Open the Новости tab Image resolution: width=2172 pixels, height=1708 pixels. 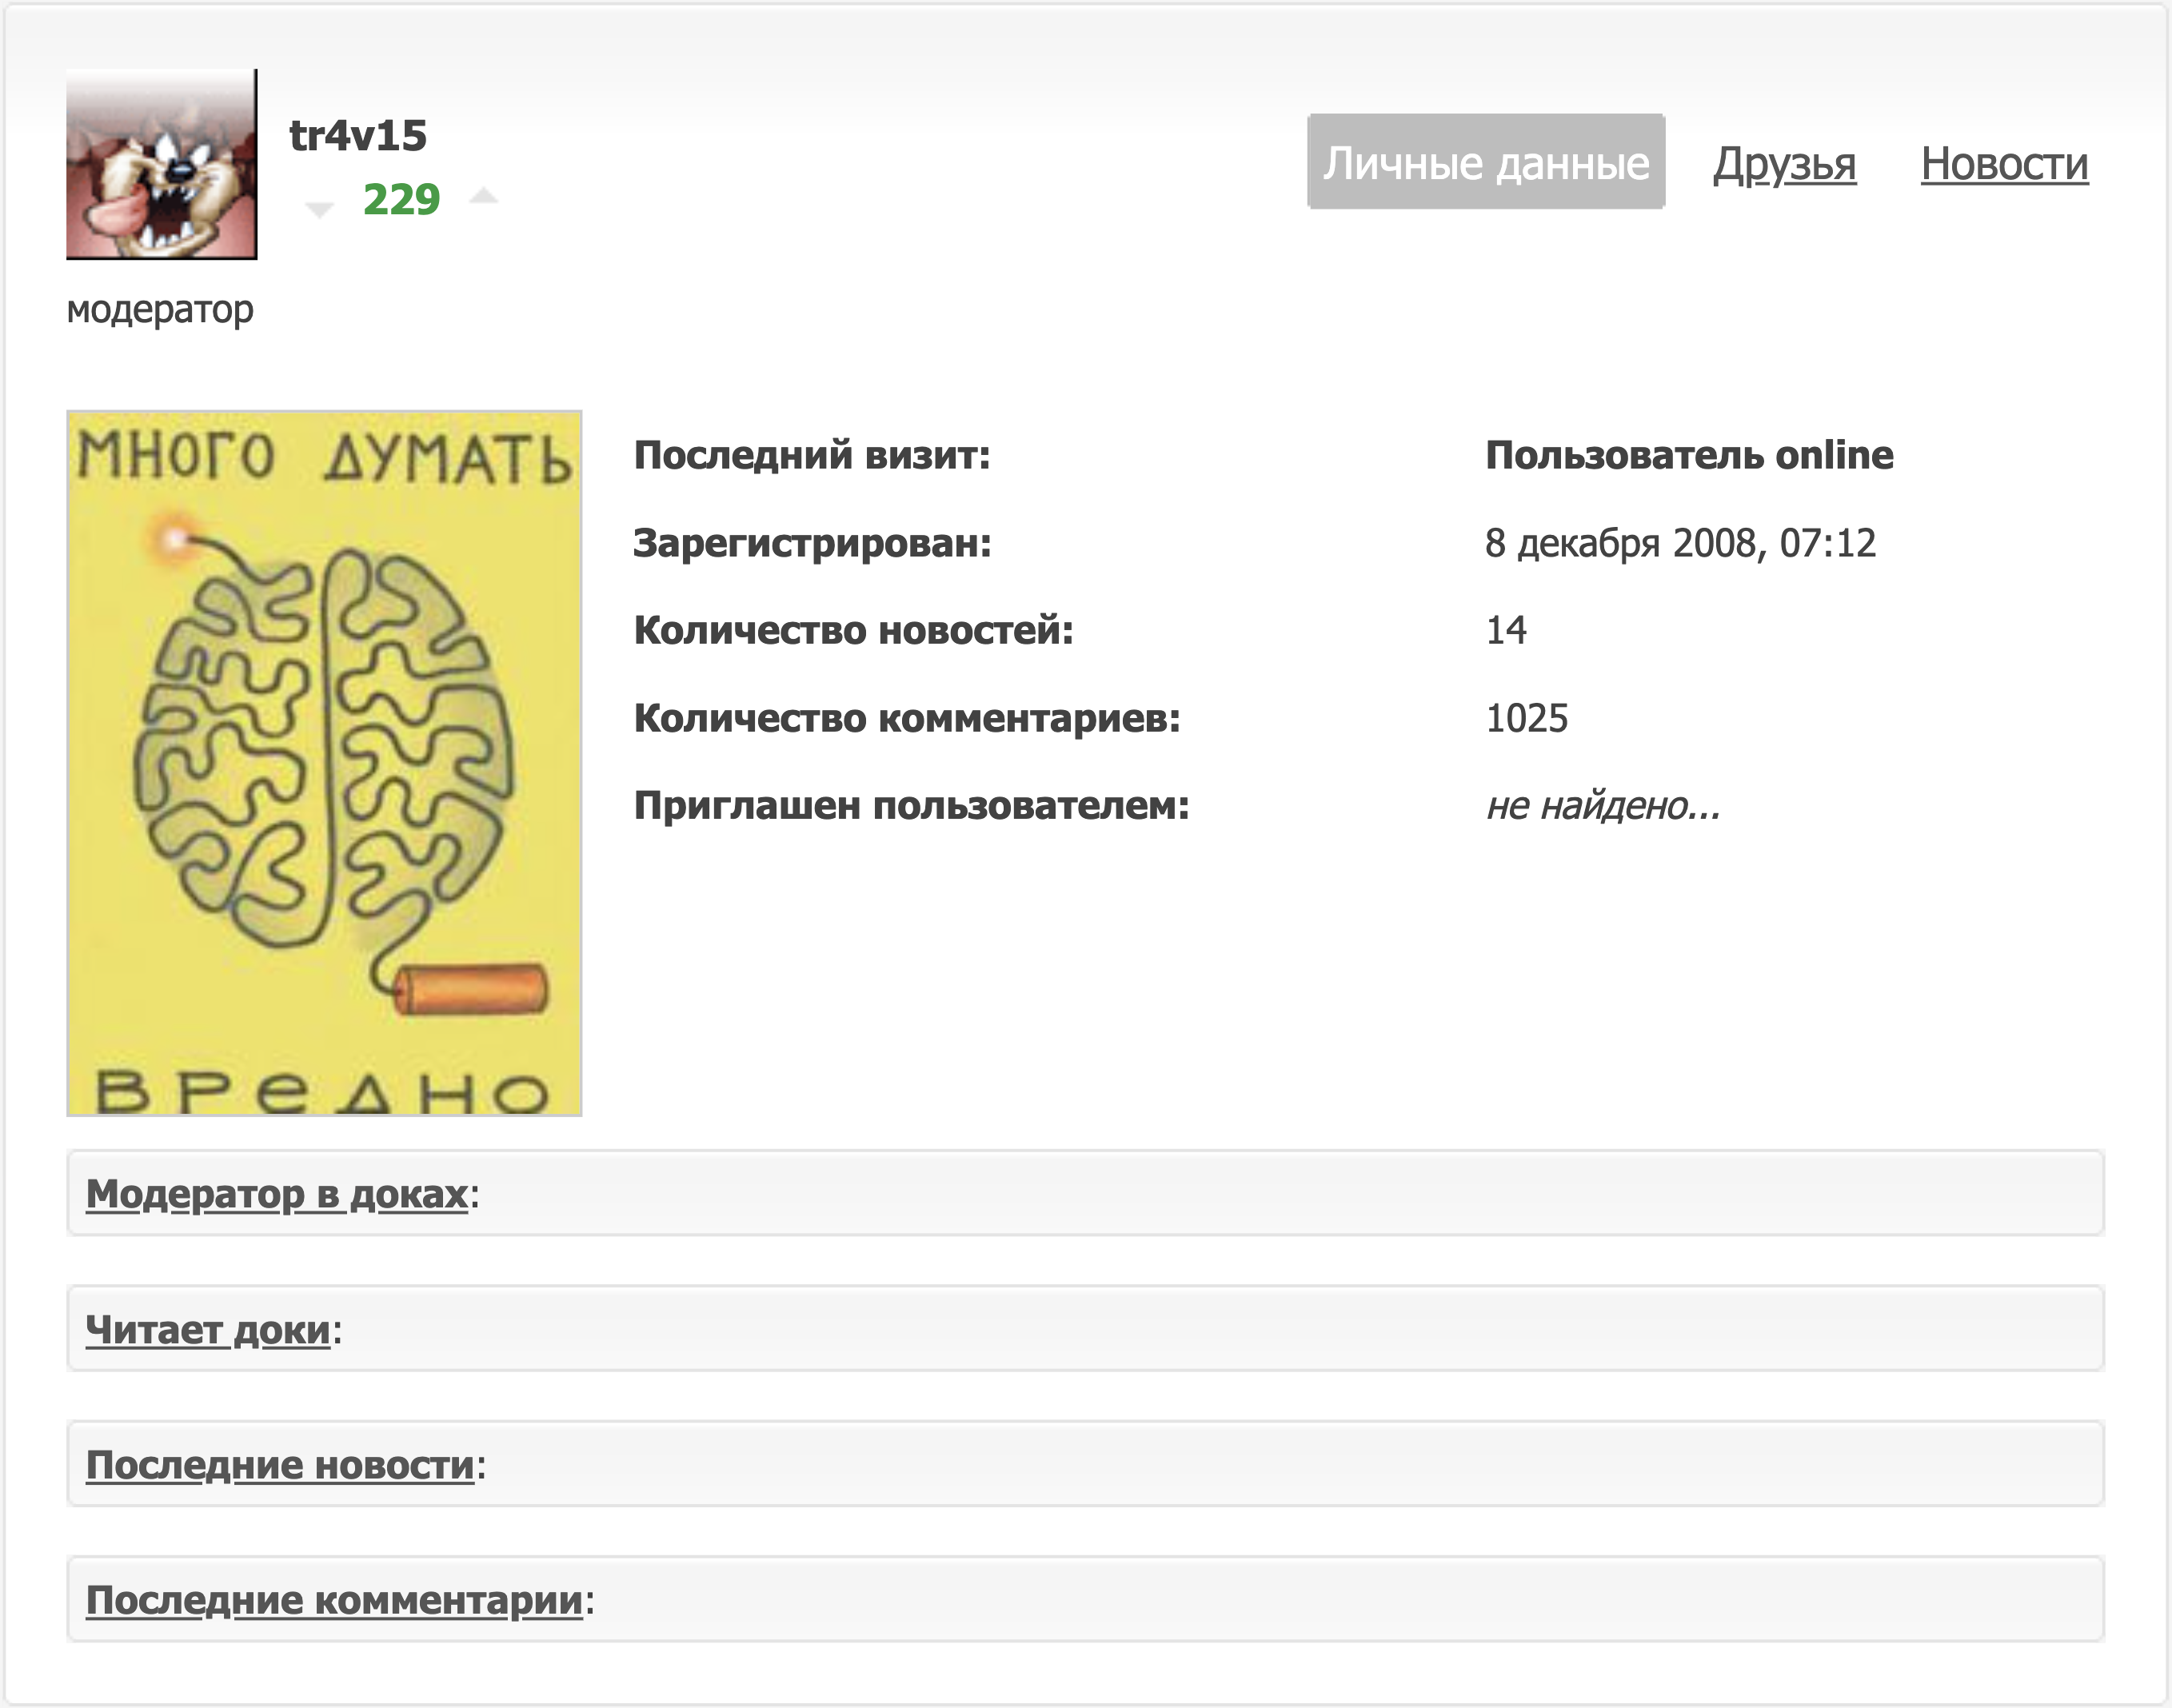point(2004,164)
